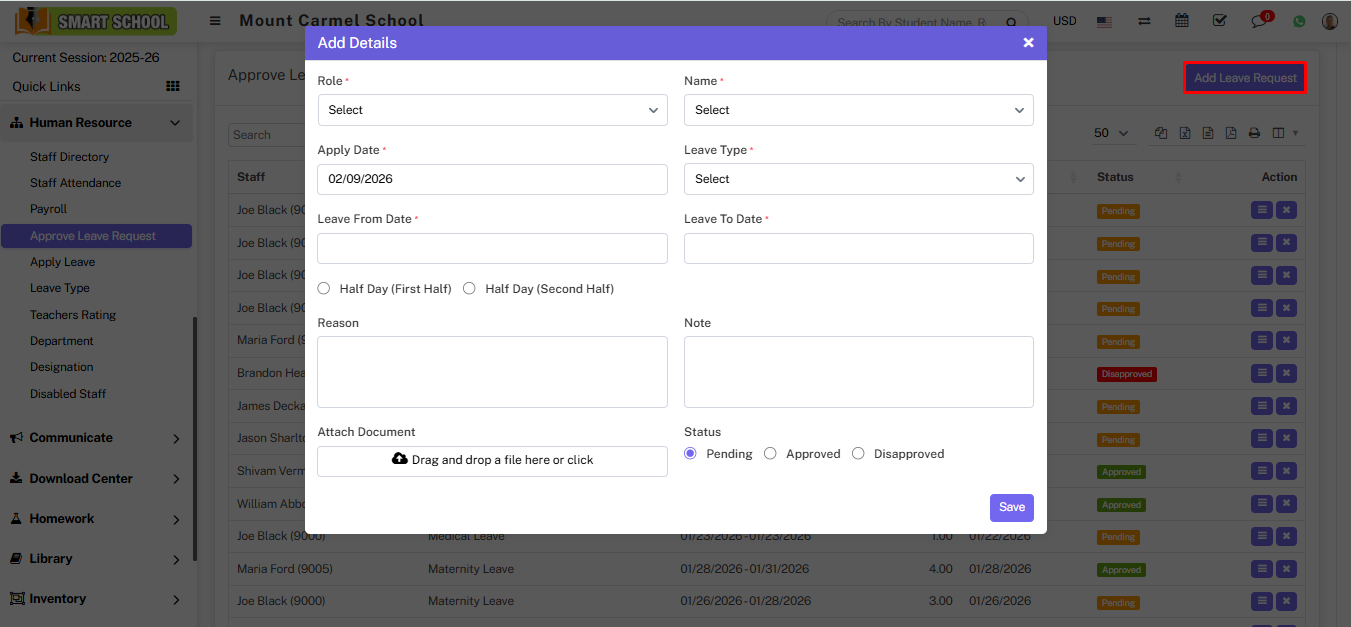Open the calendar icon in top bar

(x=1181, y=20)
